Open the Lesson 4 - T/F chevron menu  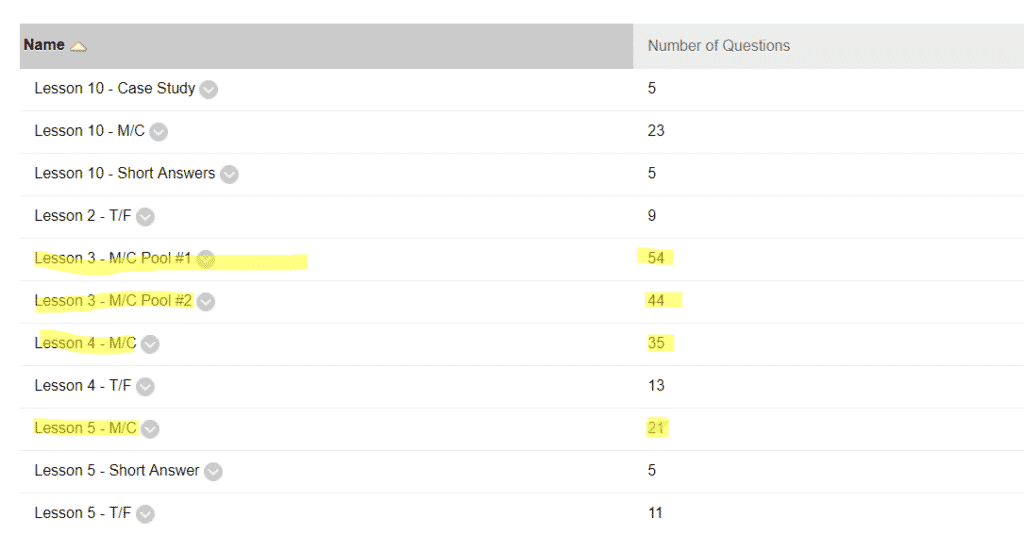(145, 387)
